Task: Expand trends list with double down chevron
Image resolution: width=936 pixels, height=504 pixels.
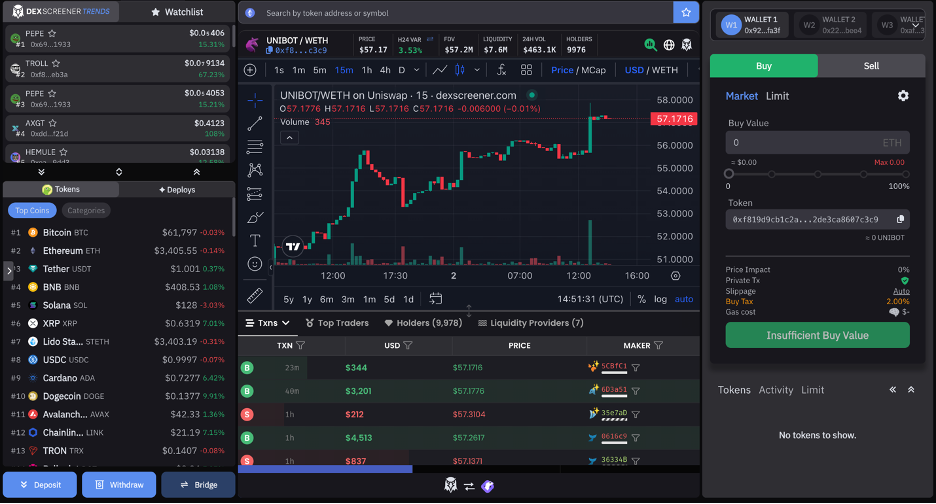Action: point(41,172)
